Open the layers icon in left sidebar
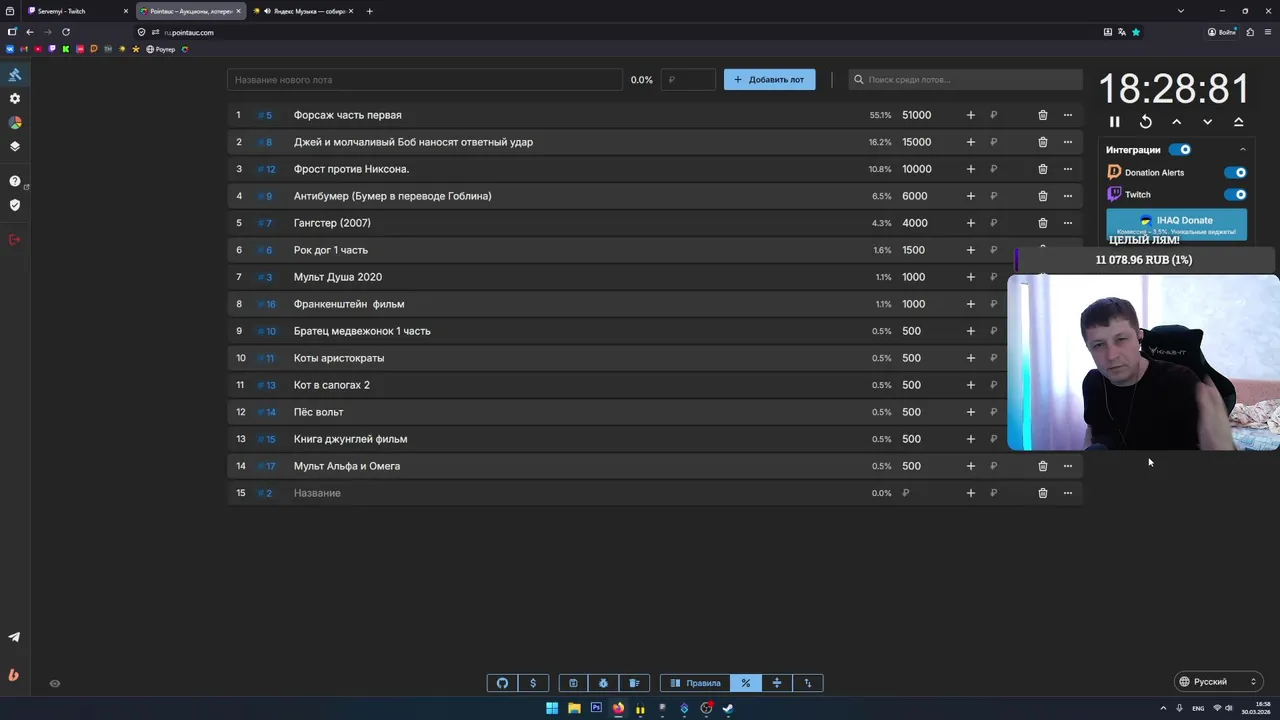Image resolution: width=1280 pixels, height=720 pixels. pos(14,146)
